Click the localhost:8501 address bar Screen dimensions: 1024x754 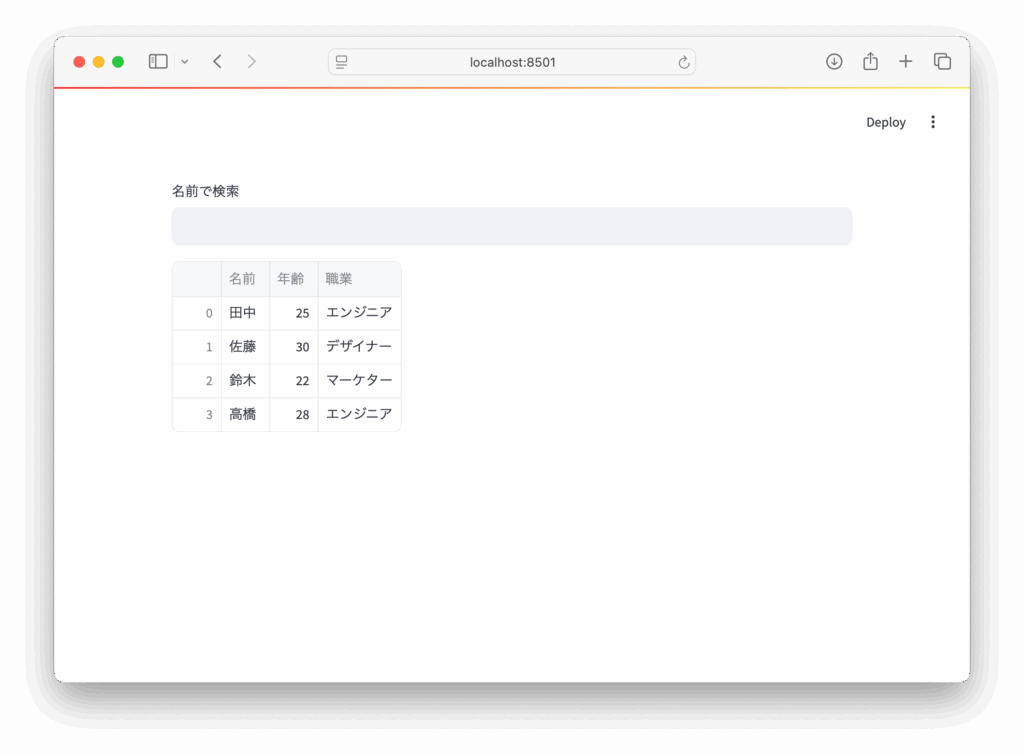[x=512, y=62]
